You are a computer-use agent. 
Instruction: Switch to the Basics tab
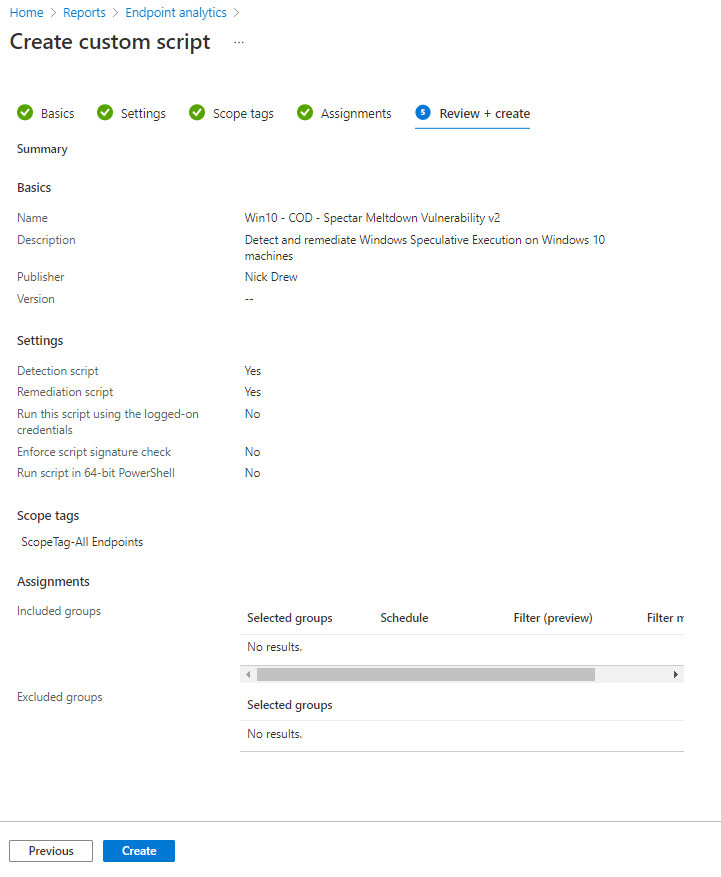[x=57, y=114]
